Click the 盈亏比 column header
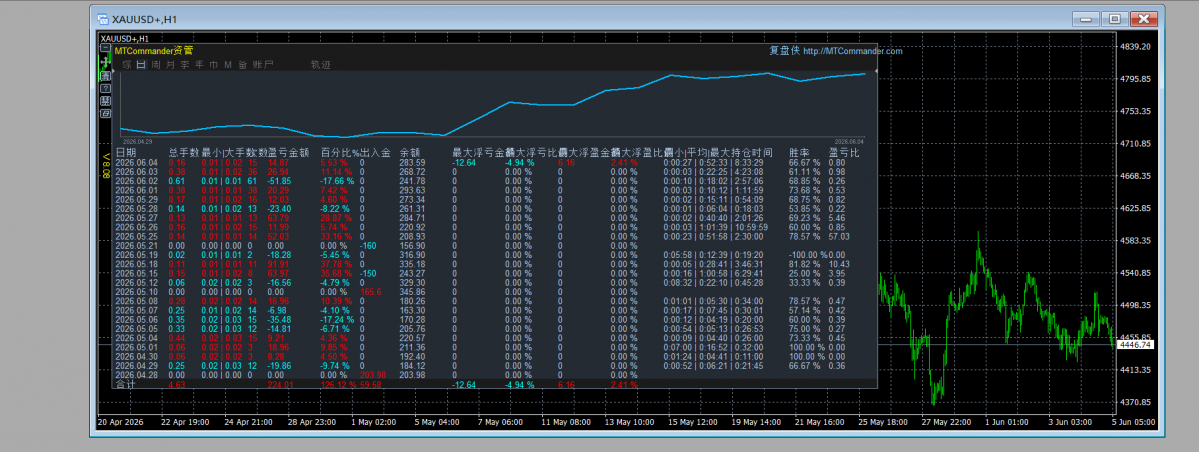1199x452 pixels. tap(844, 152)
